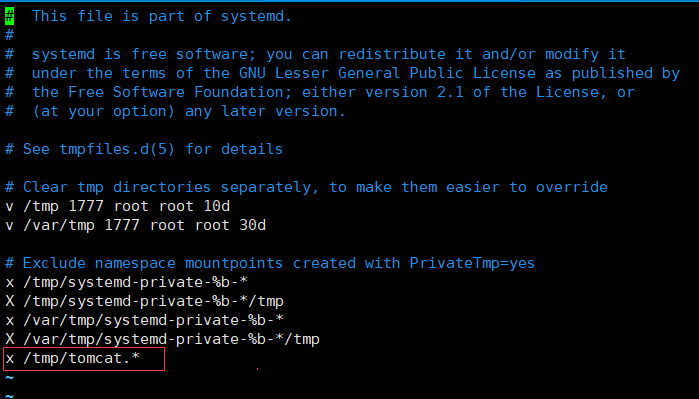Screen dimensions: 699x399
Task: Click the line 'x /var/tmp/systemd-private-%b-*'
Action: pos(144,321)
